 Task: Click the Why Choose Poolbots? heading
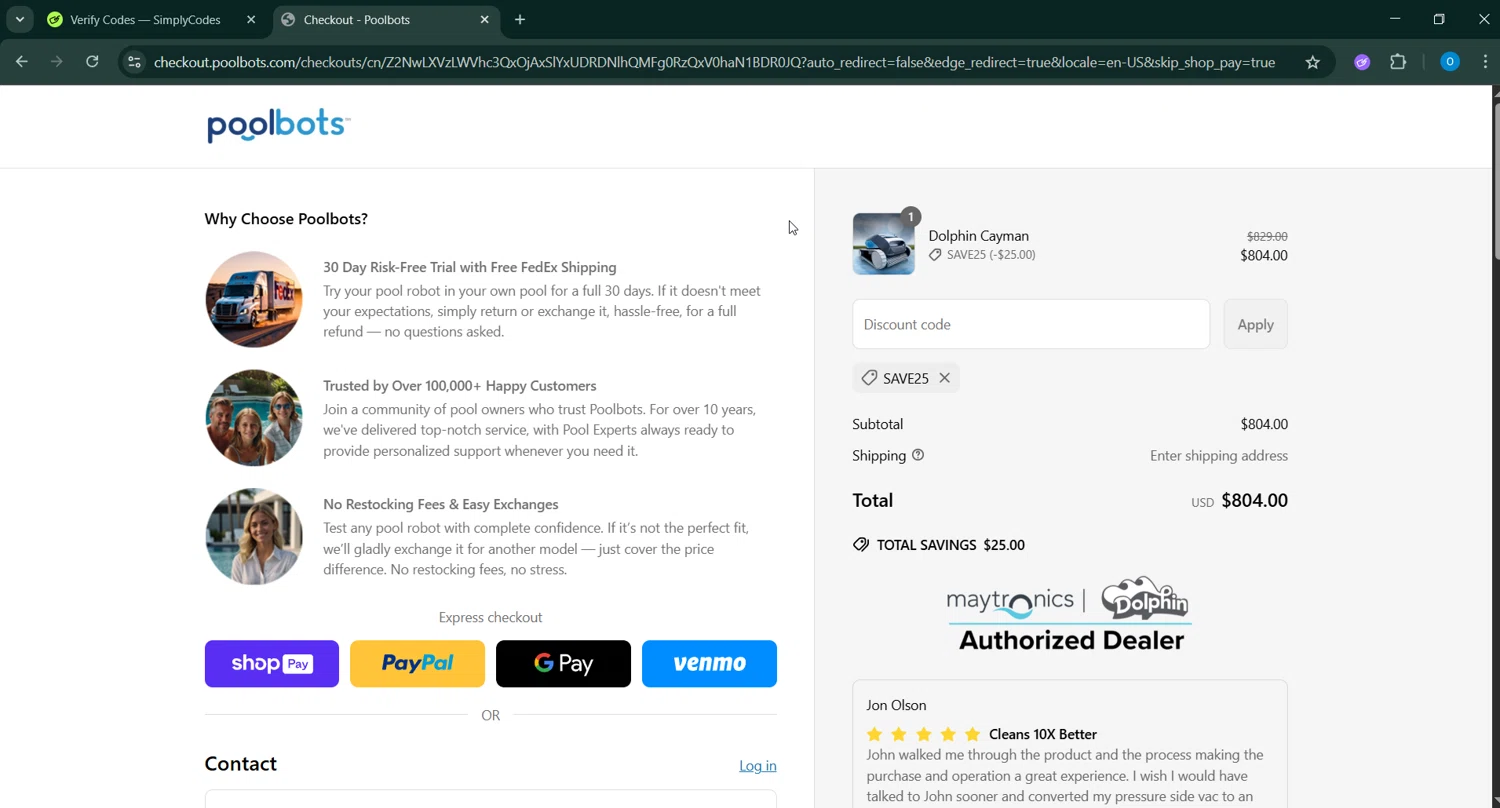pyautogui.click(x=286, y=219)
